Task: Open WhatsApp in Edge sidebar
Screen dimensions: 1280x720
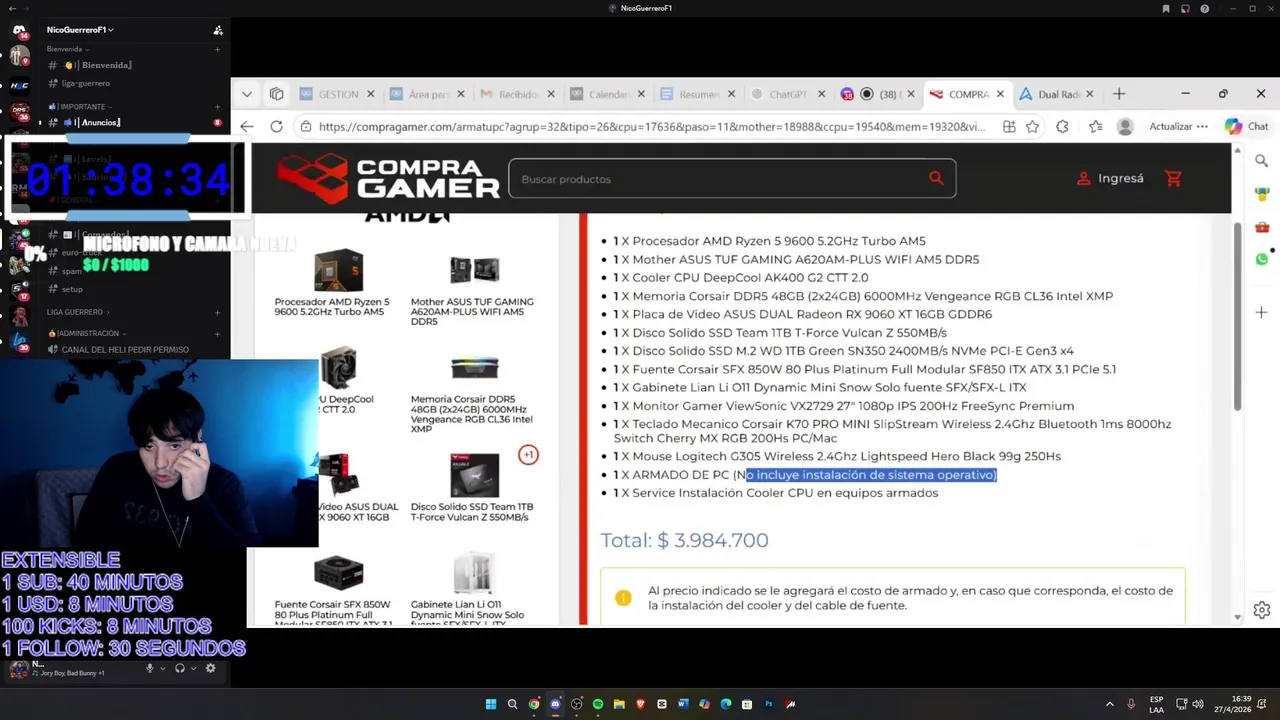Action: [x=1262, y=259]
